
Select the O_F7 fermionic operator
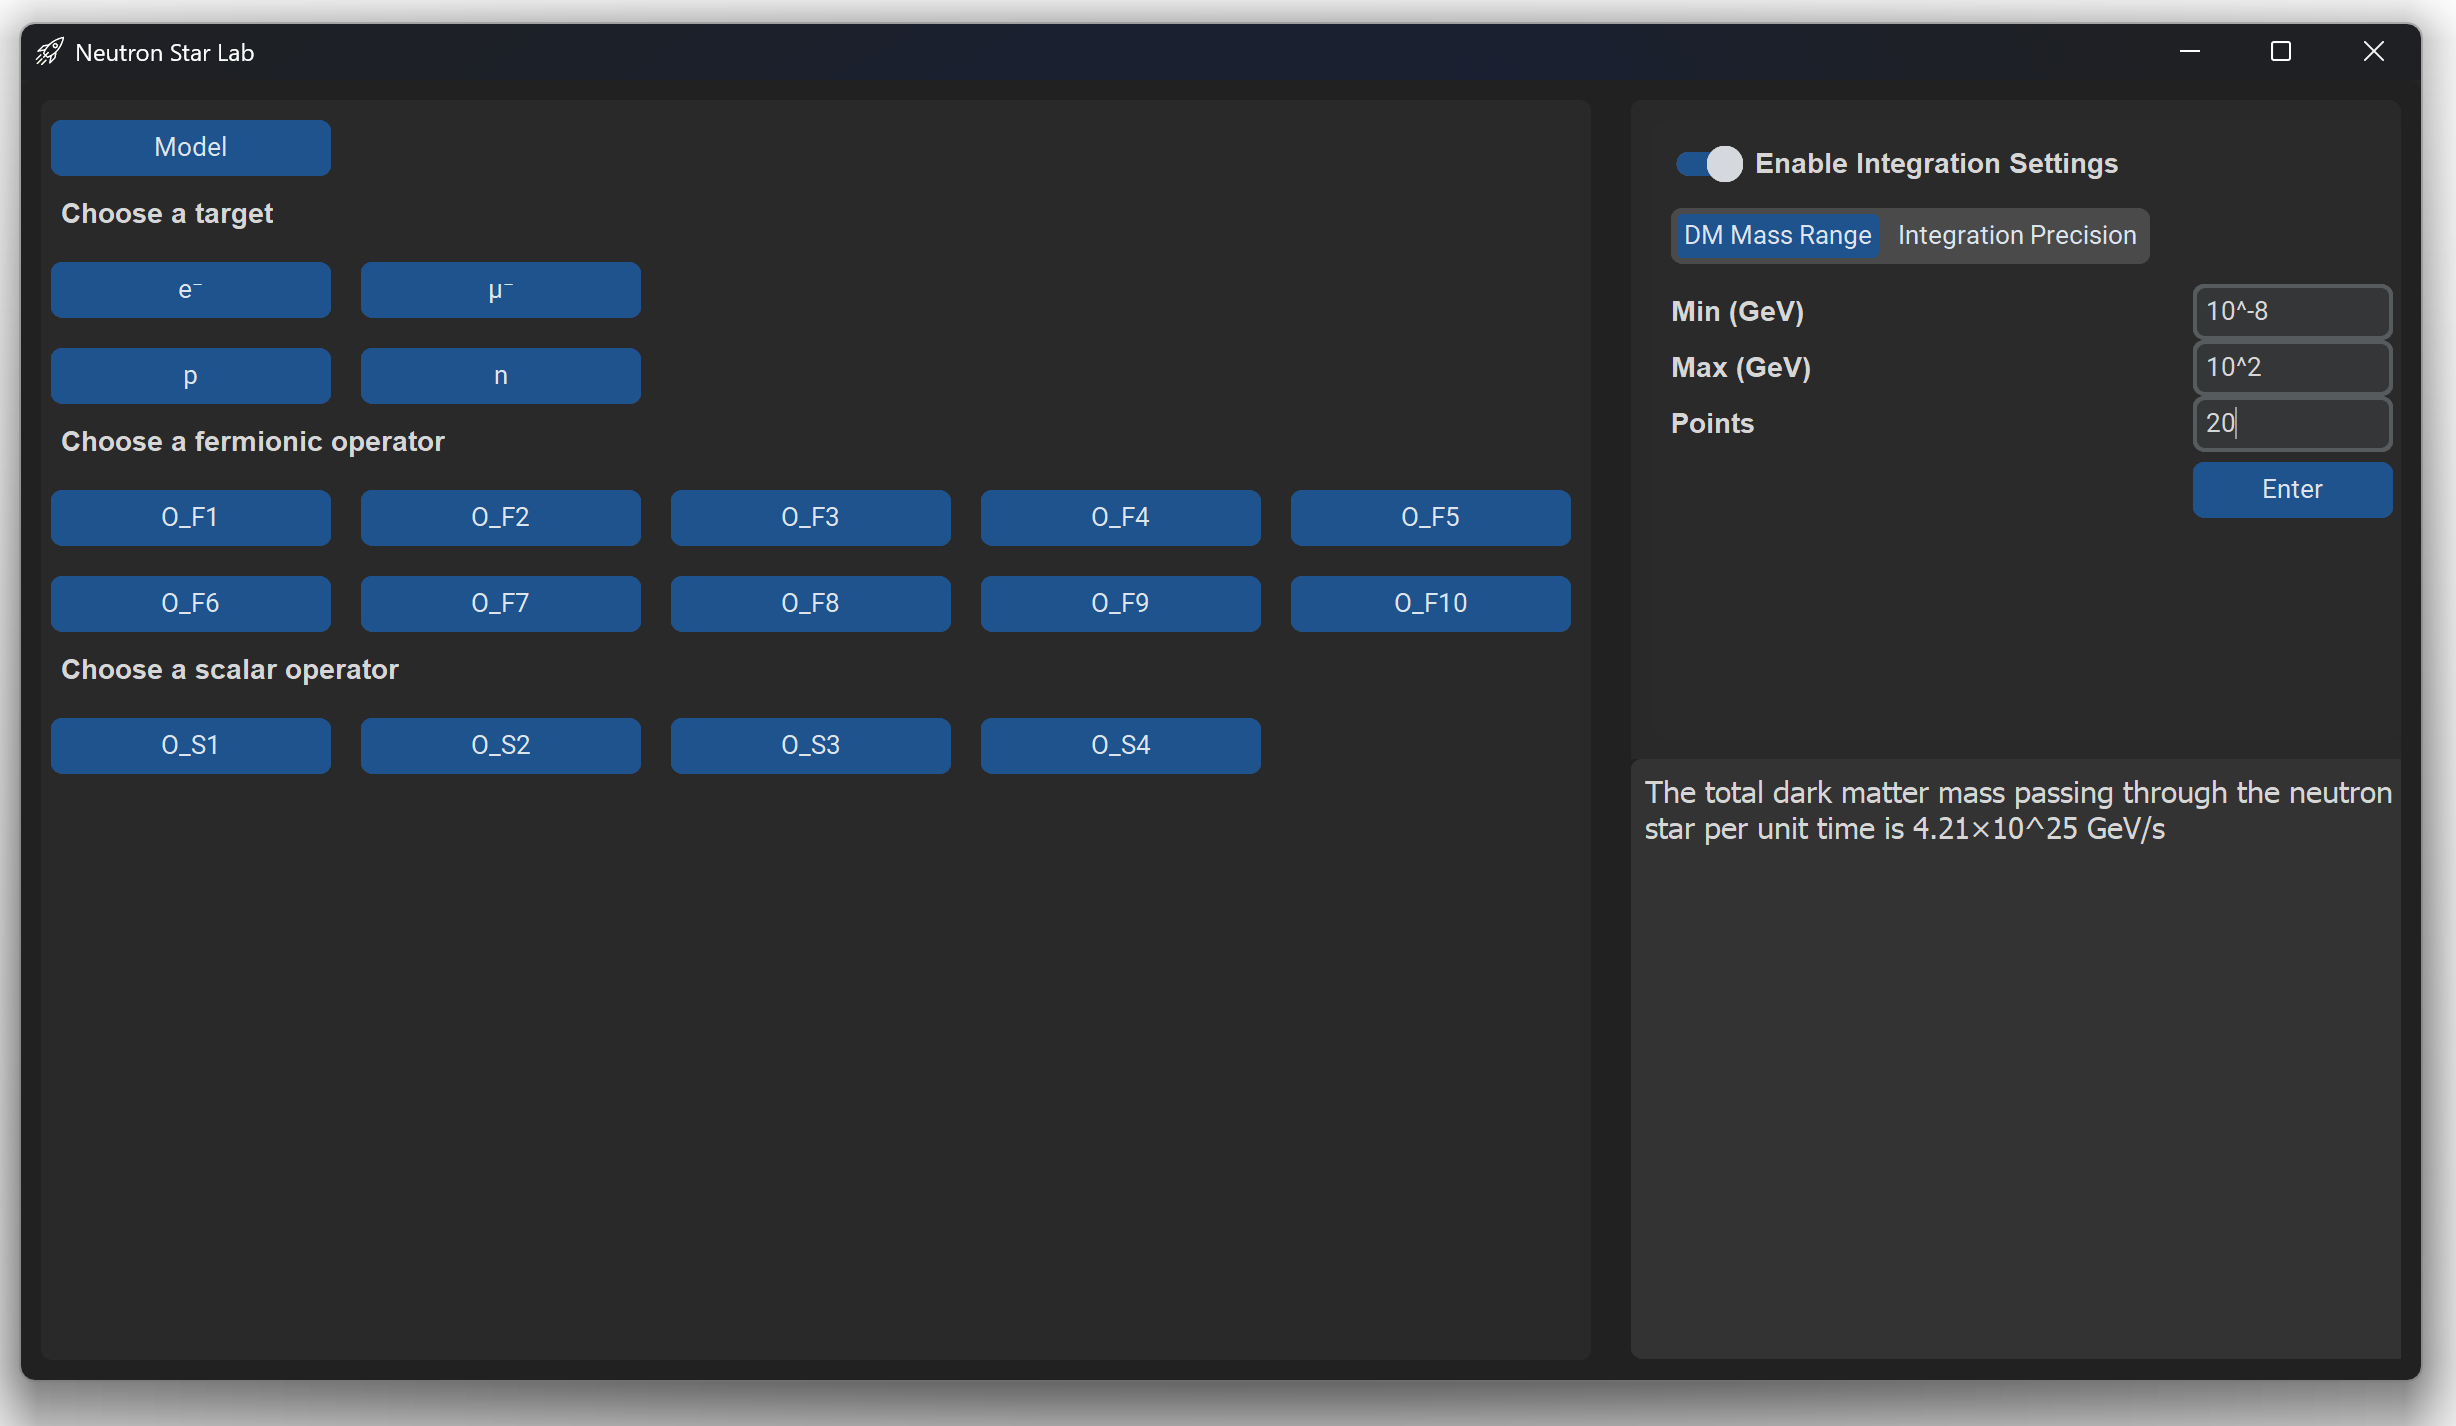point(500,604)
